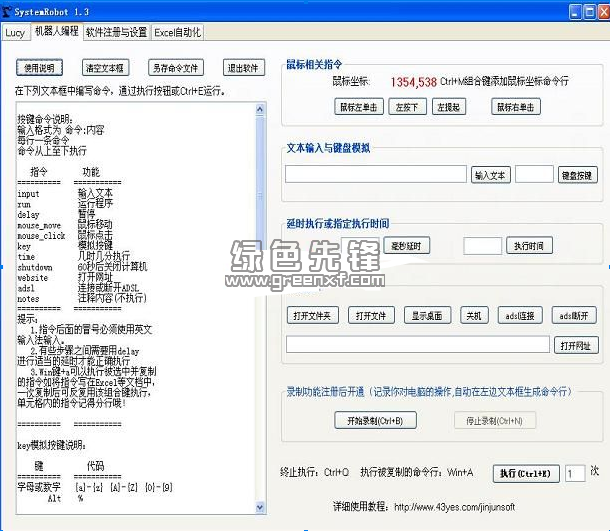Add a 鼠标左单击 mouse command

358,106
